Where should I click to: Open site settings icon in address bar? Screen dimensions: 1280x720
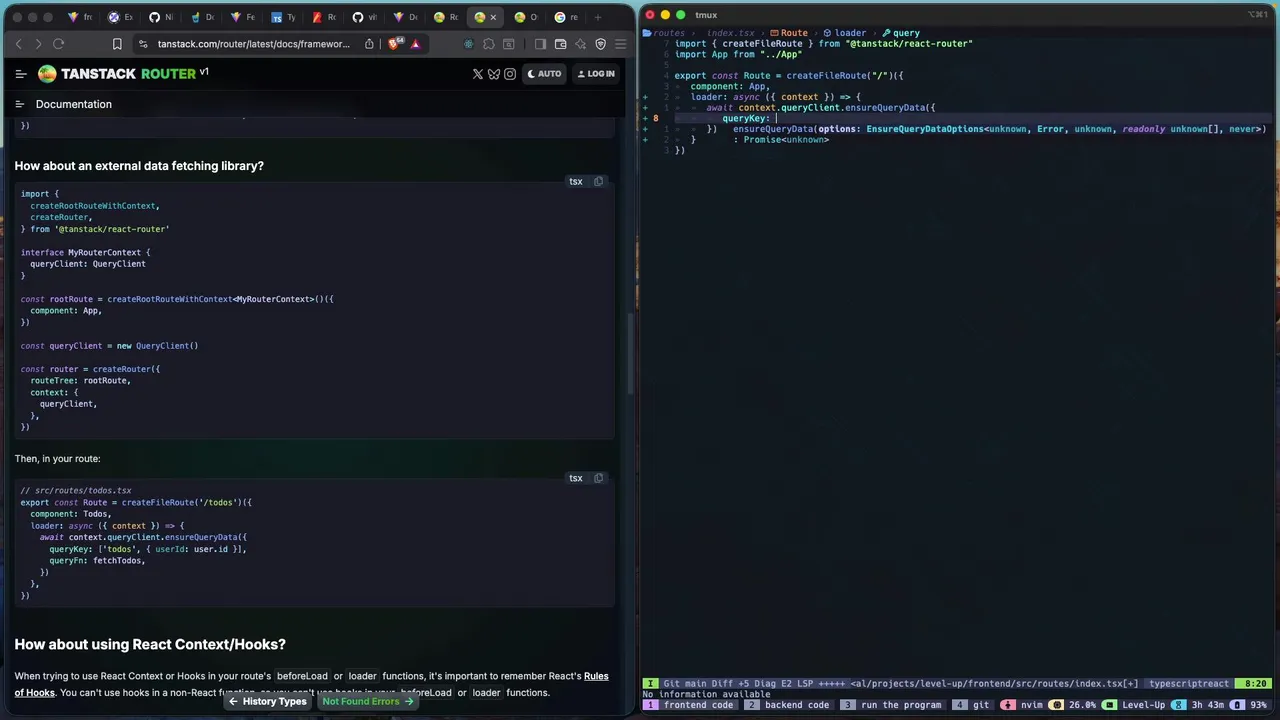(143, 44)
